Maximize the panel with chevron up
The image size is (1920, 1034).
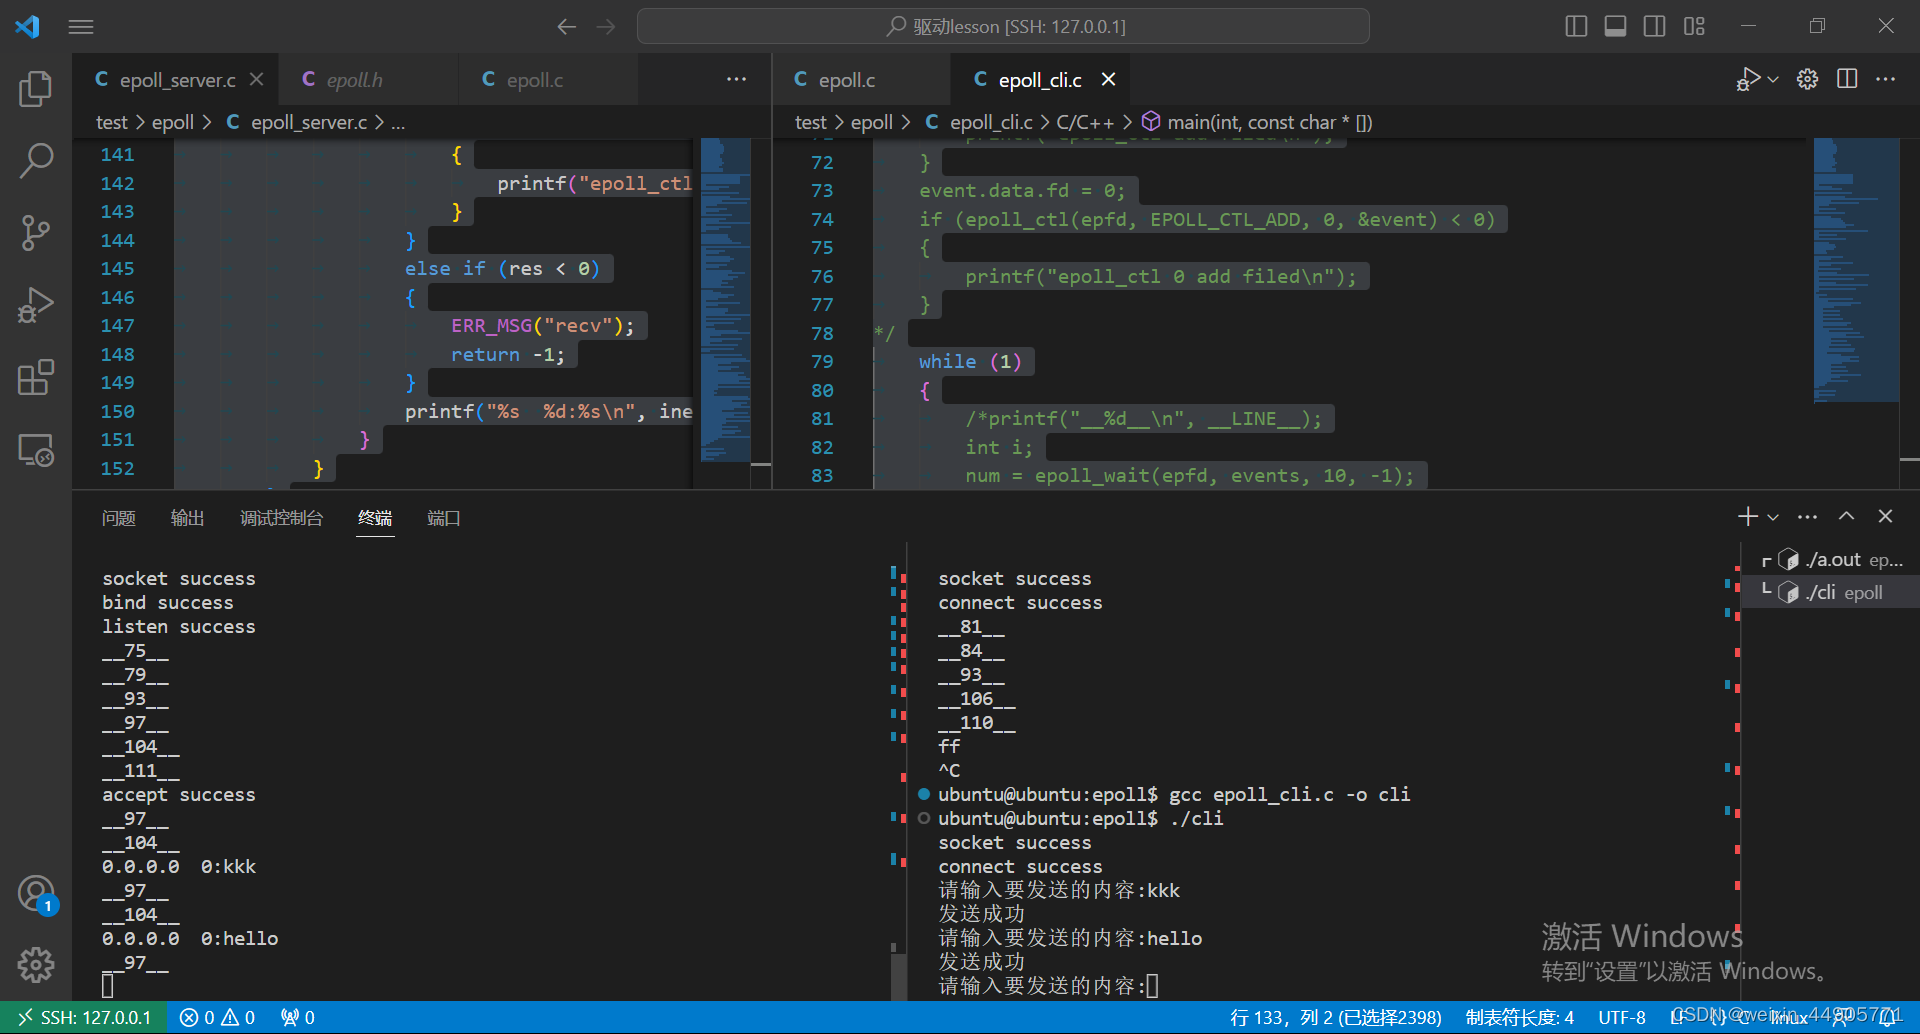pyautogui.click(x=1846, y=516)
